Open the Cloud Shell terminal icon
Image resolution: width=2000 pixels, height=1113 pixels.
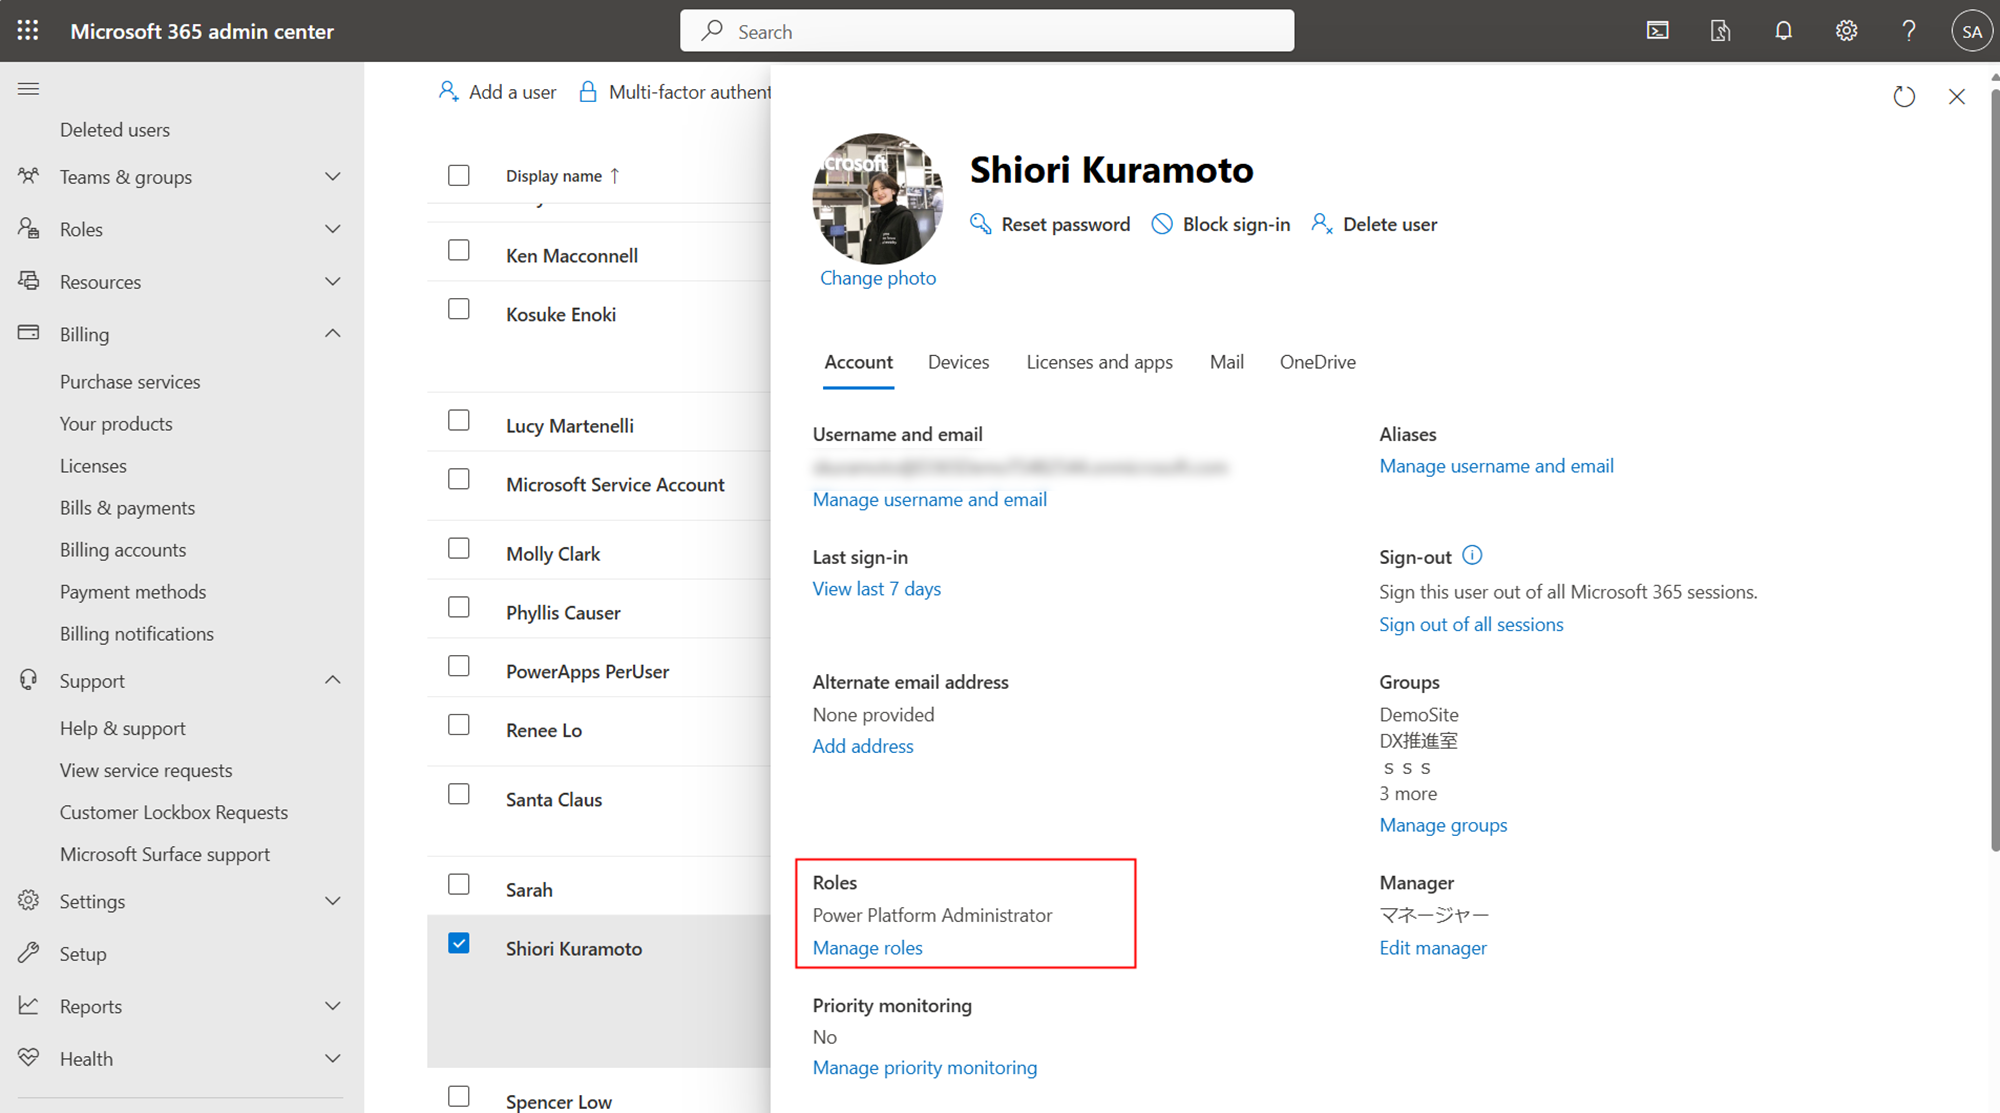pos(1657,31)
